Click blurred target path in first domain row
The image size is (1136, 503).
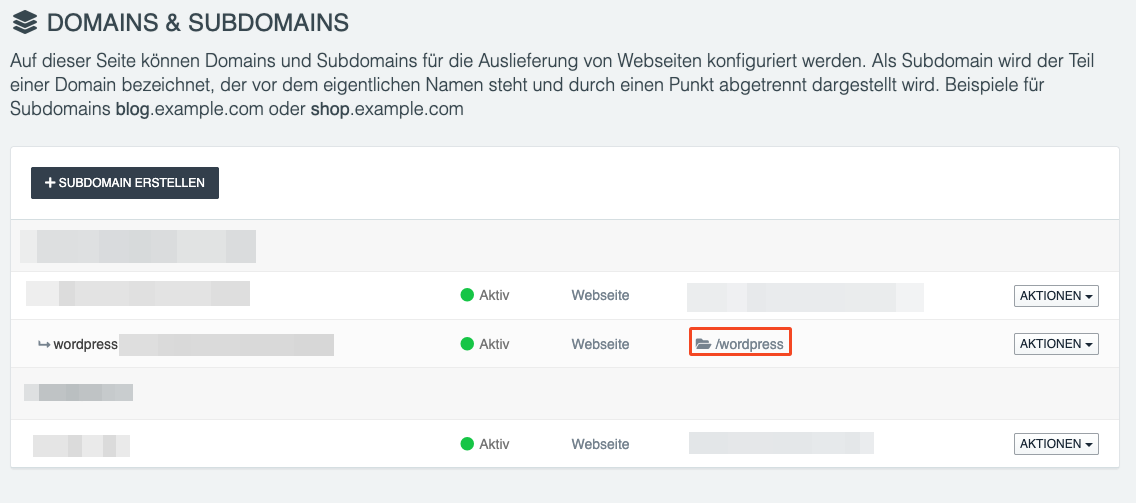(805, 297)
